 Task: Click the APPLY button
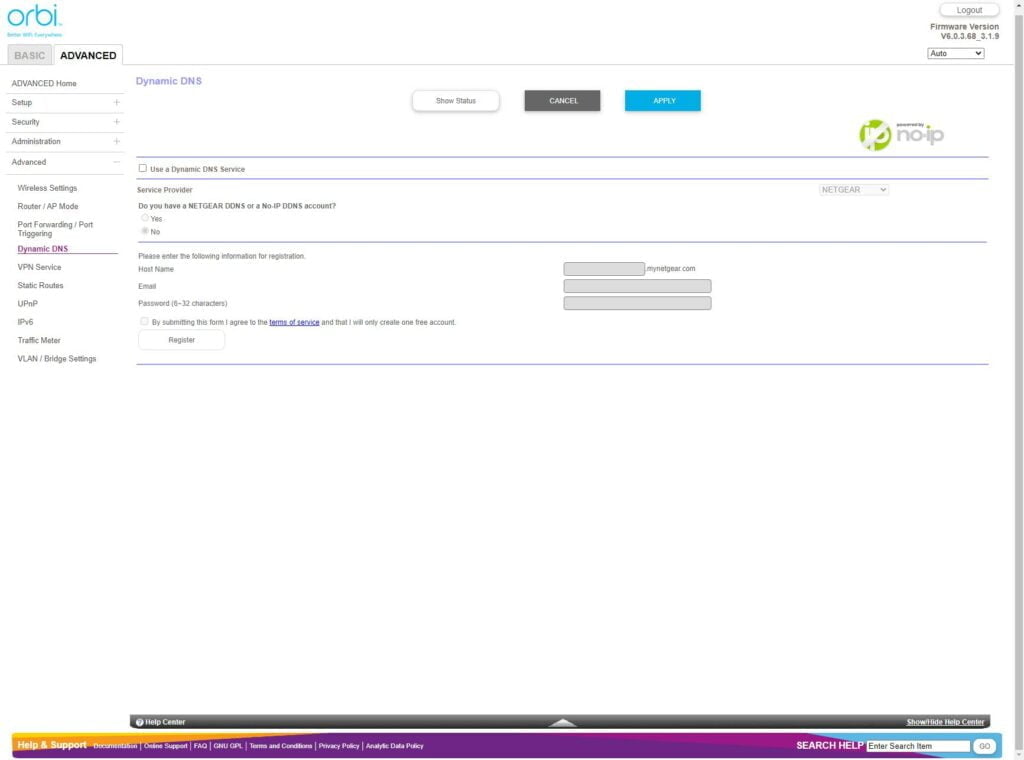[x=663, y=101]
